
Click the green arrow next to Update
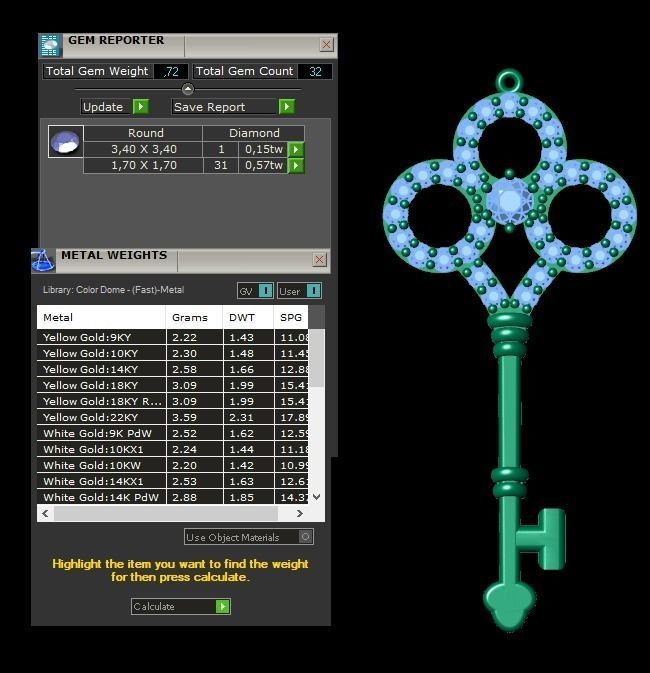click(x=141, y=106)
